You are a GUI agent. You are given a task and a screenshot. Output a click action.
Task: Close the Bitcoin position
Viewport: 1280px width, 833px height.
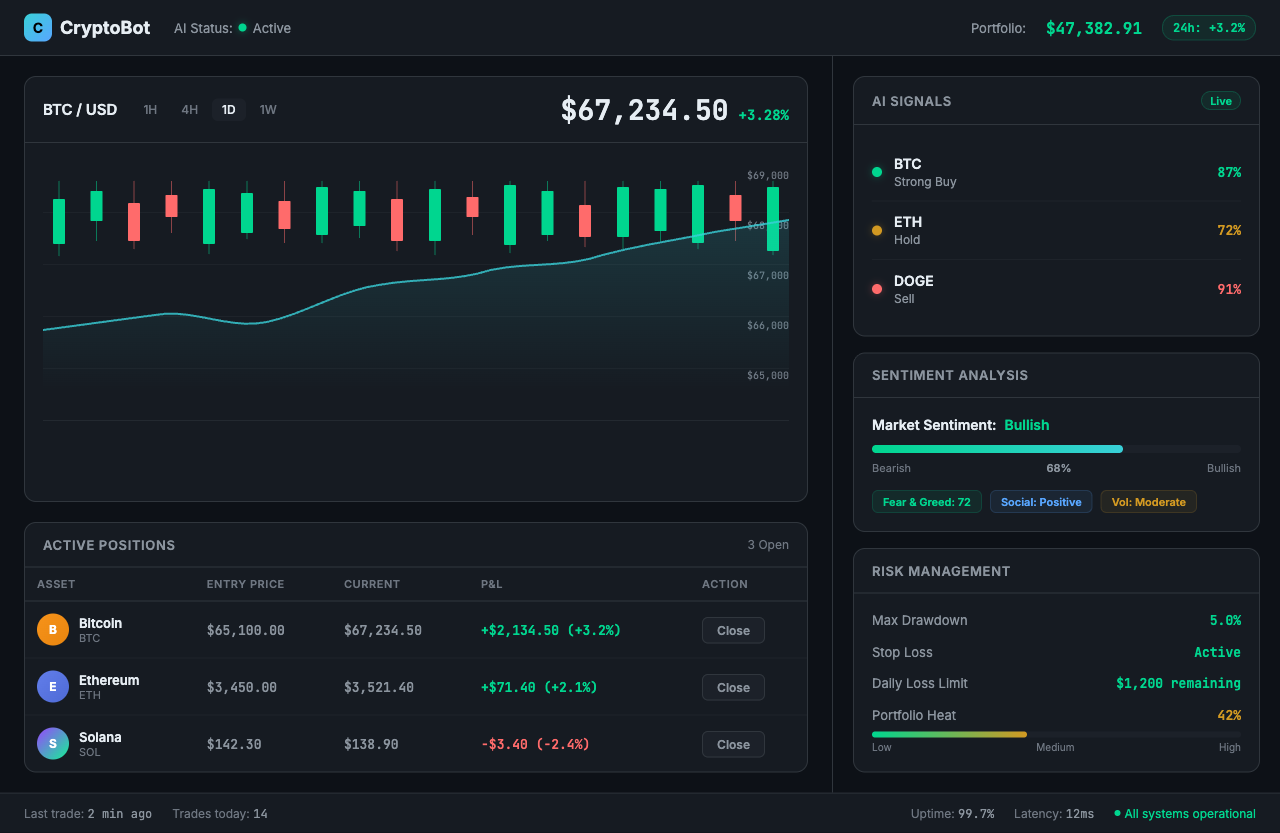(733, 630)
